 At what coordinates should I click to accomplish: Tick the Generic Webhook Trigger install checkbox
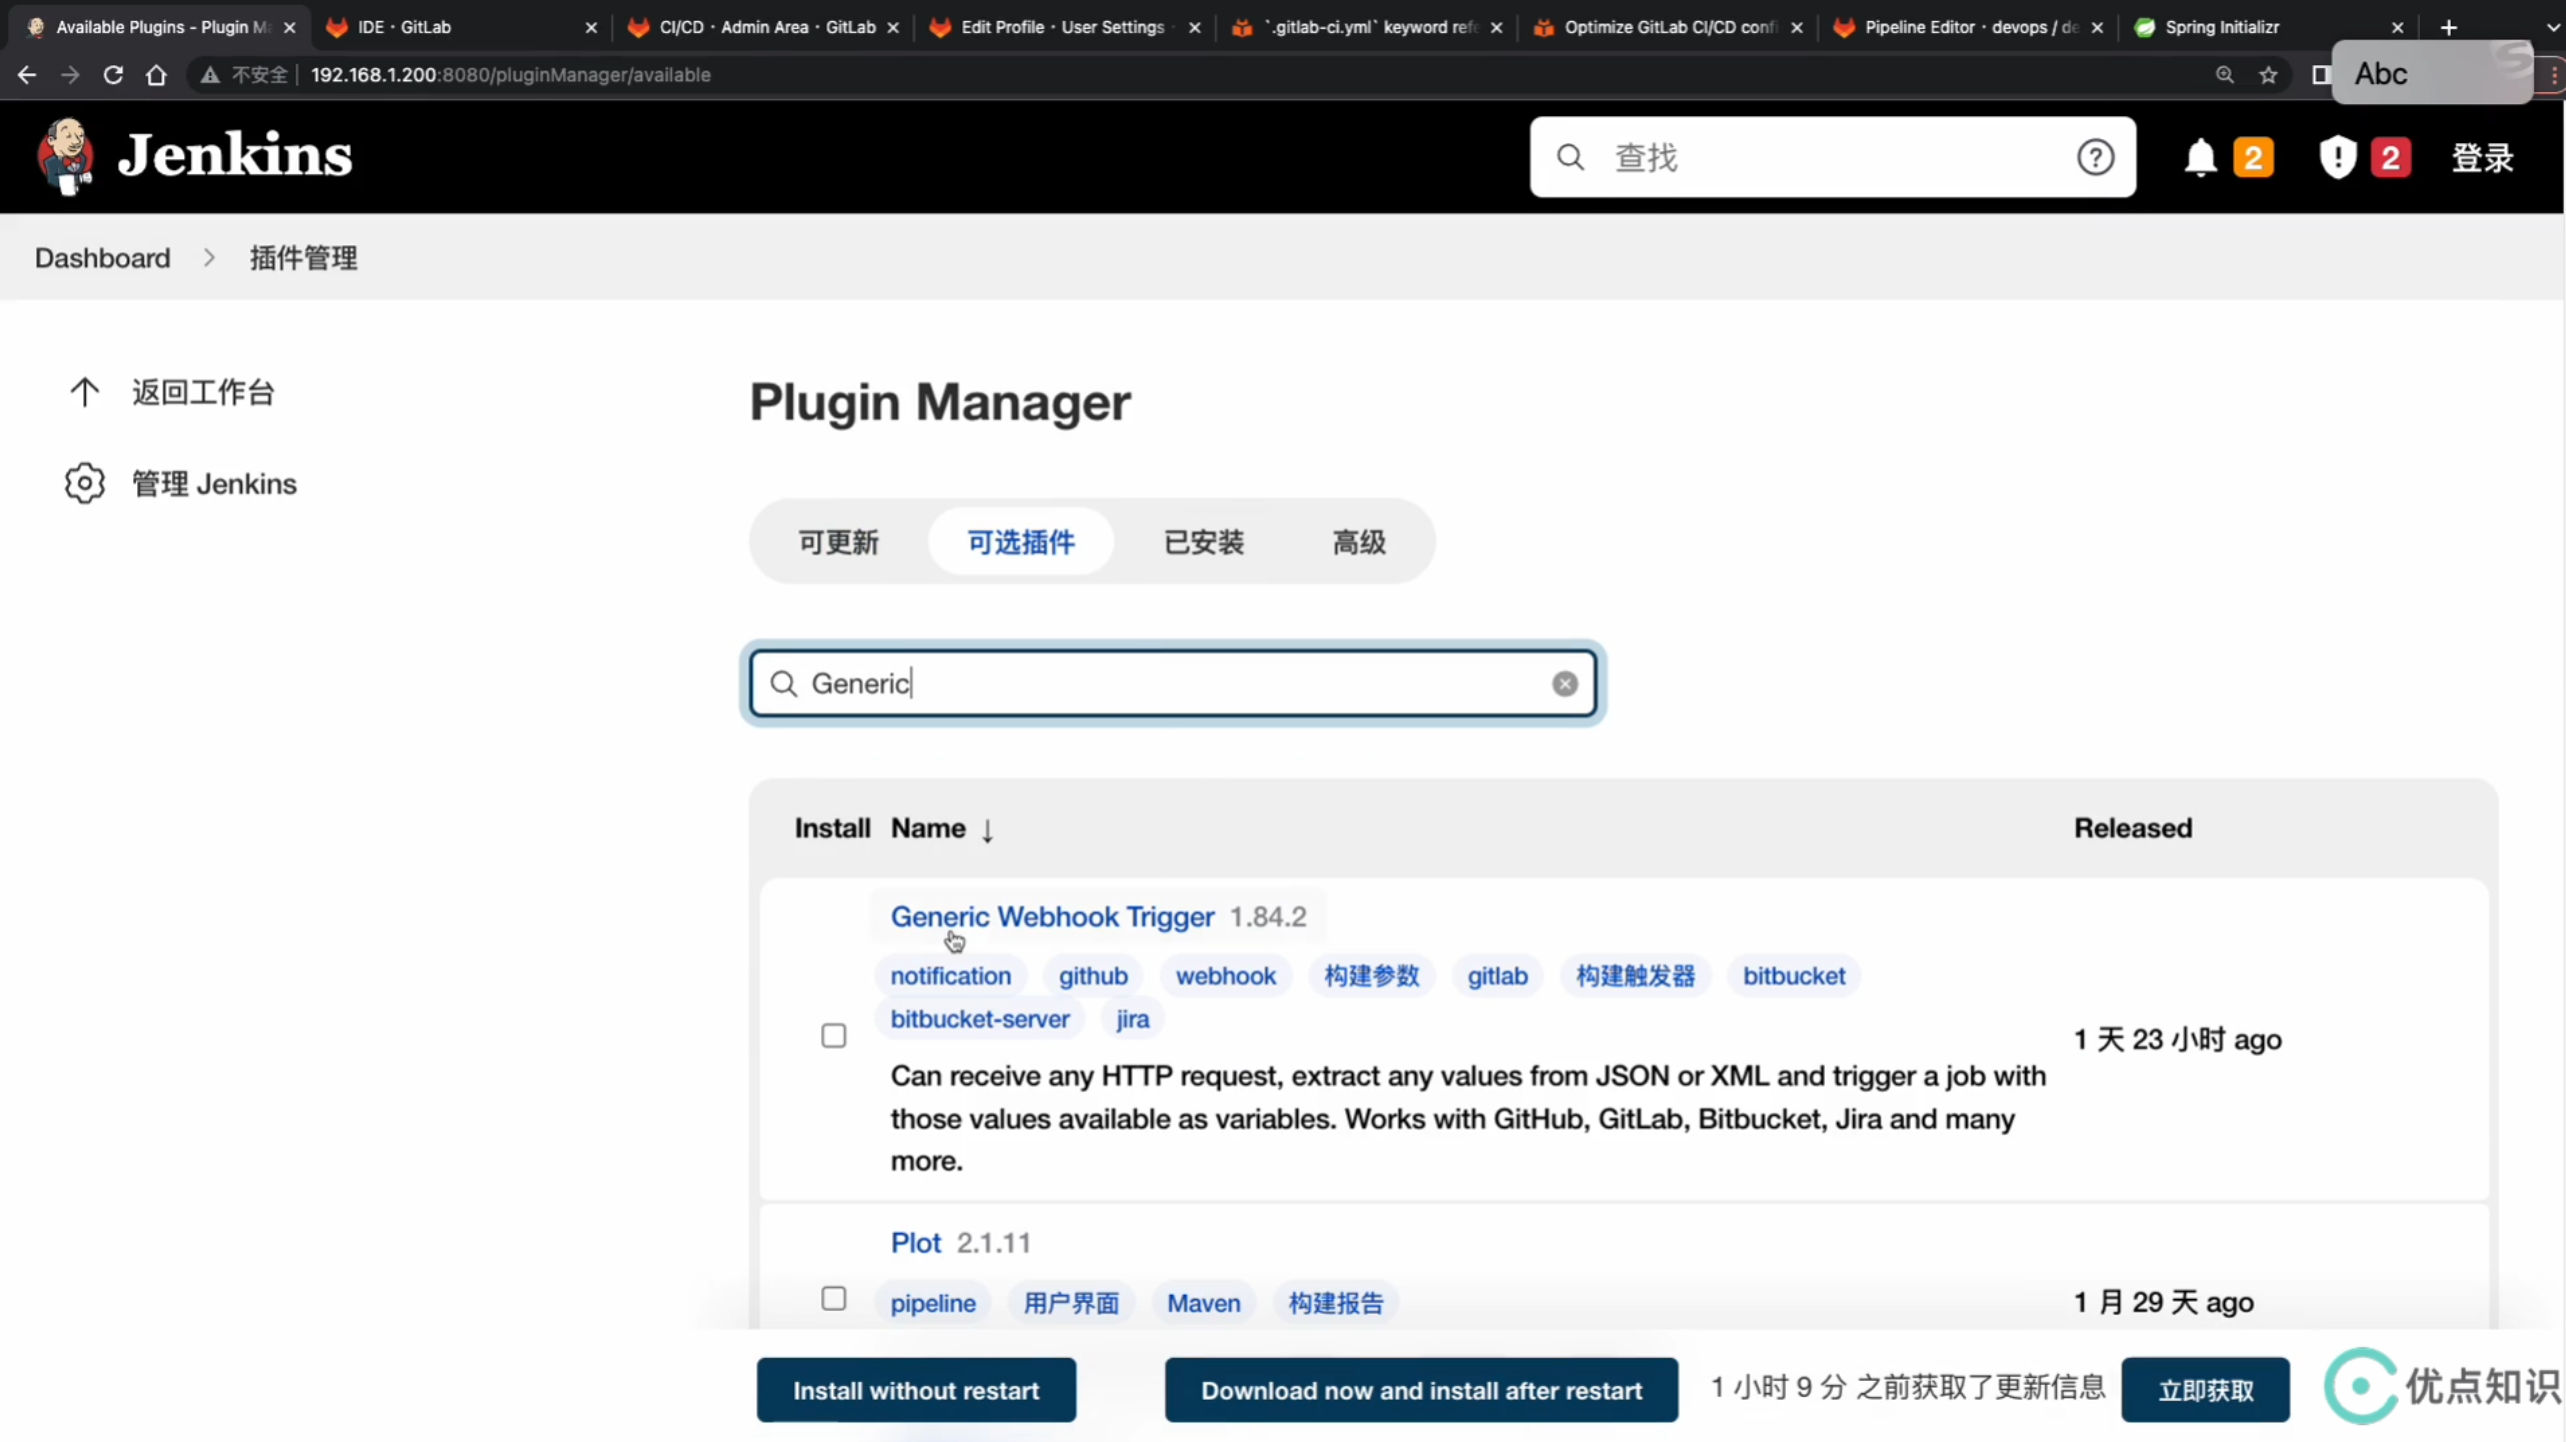[x=833, y=1036]
